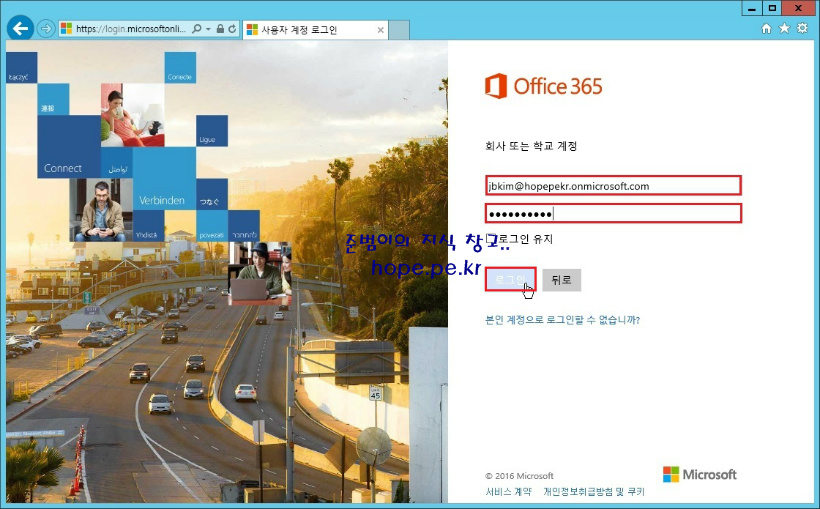Click the search magnifier in address bar

click(x=197, y=29)
